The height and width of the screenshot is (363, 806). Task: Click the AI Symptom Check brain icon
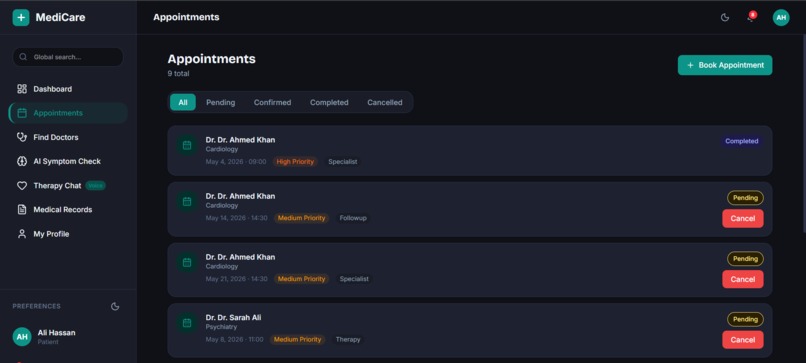22,161
